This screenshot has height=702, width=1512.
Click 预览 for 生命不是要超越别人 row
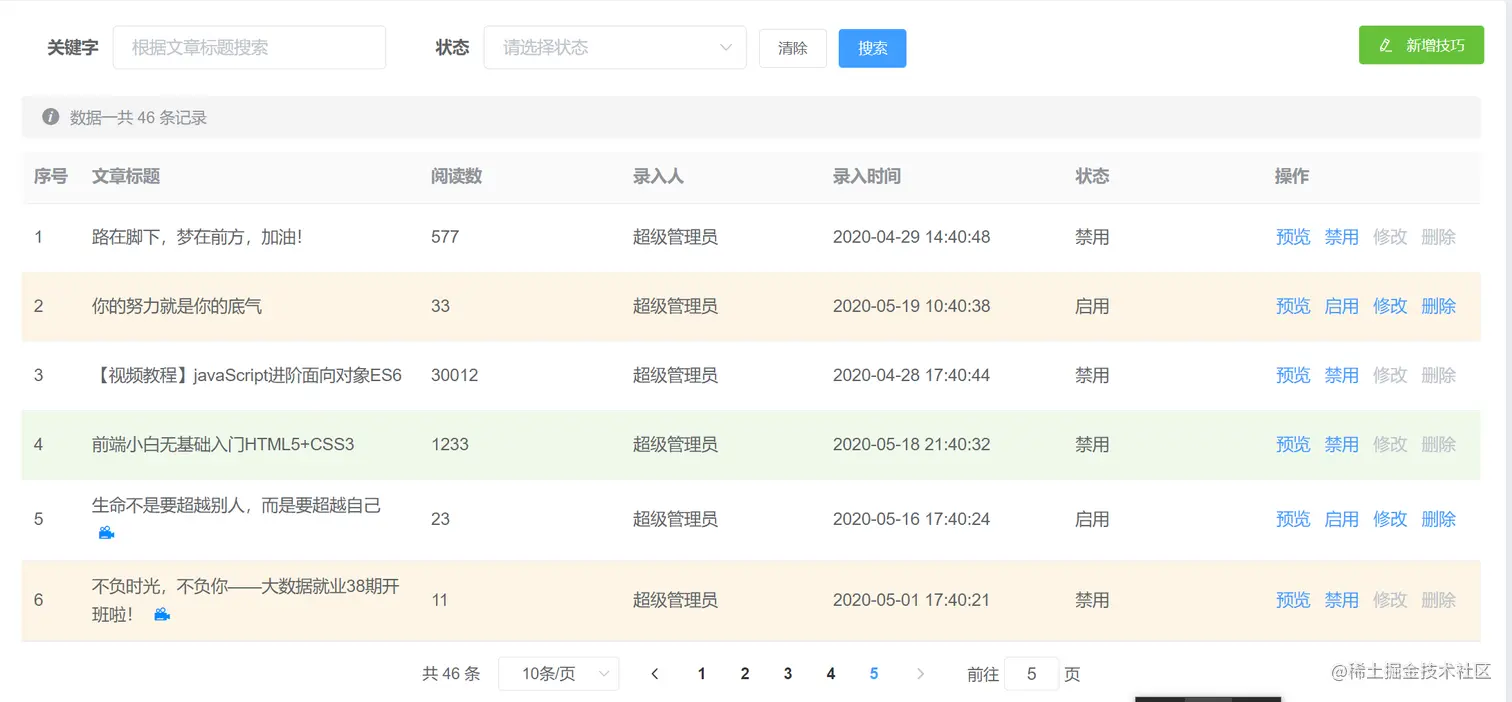click(x=1293, y=519)
